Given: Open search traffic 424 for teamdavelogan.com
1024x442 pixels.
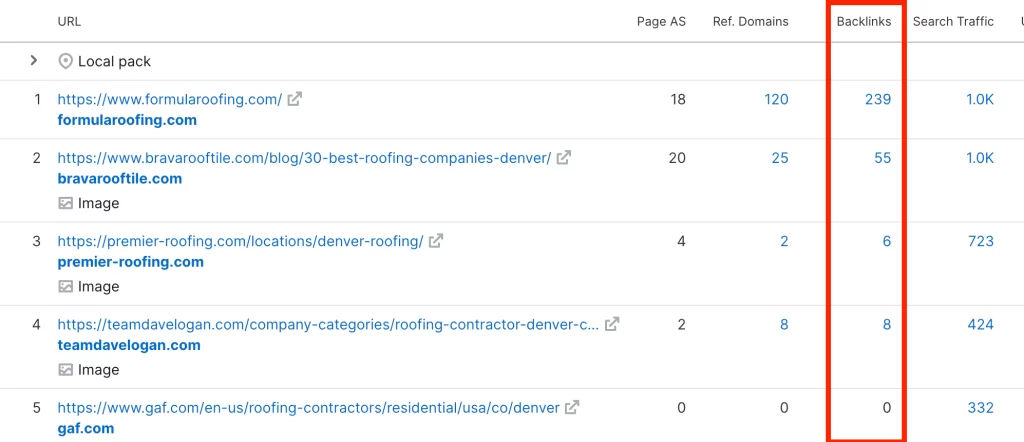Looking at the screenshot, I should click(981, 324).
